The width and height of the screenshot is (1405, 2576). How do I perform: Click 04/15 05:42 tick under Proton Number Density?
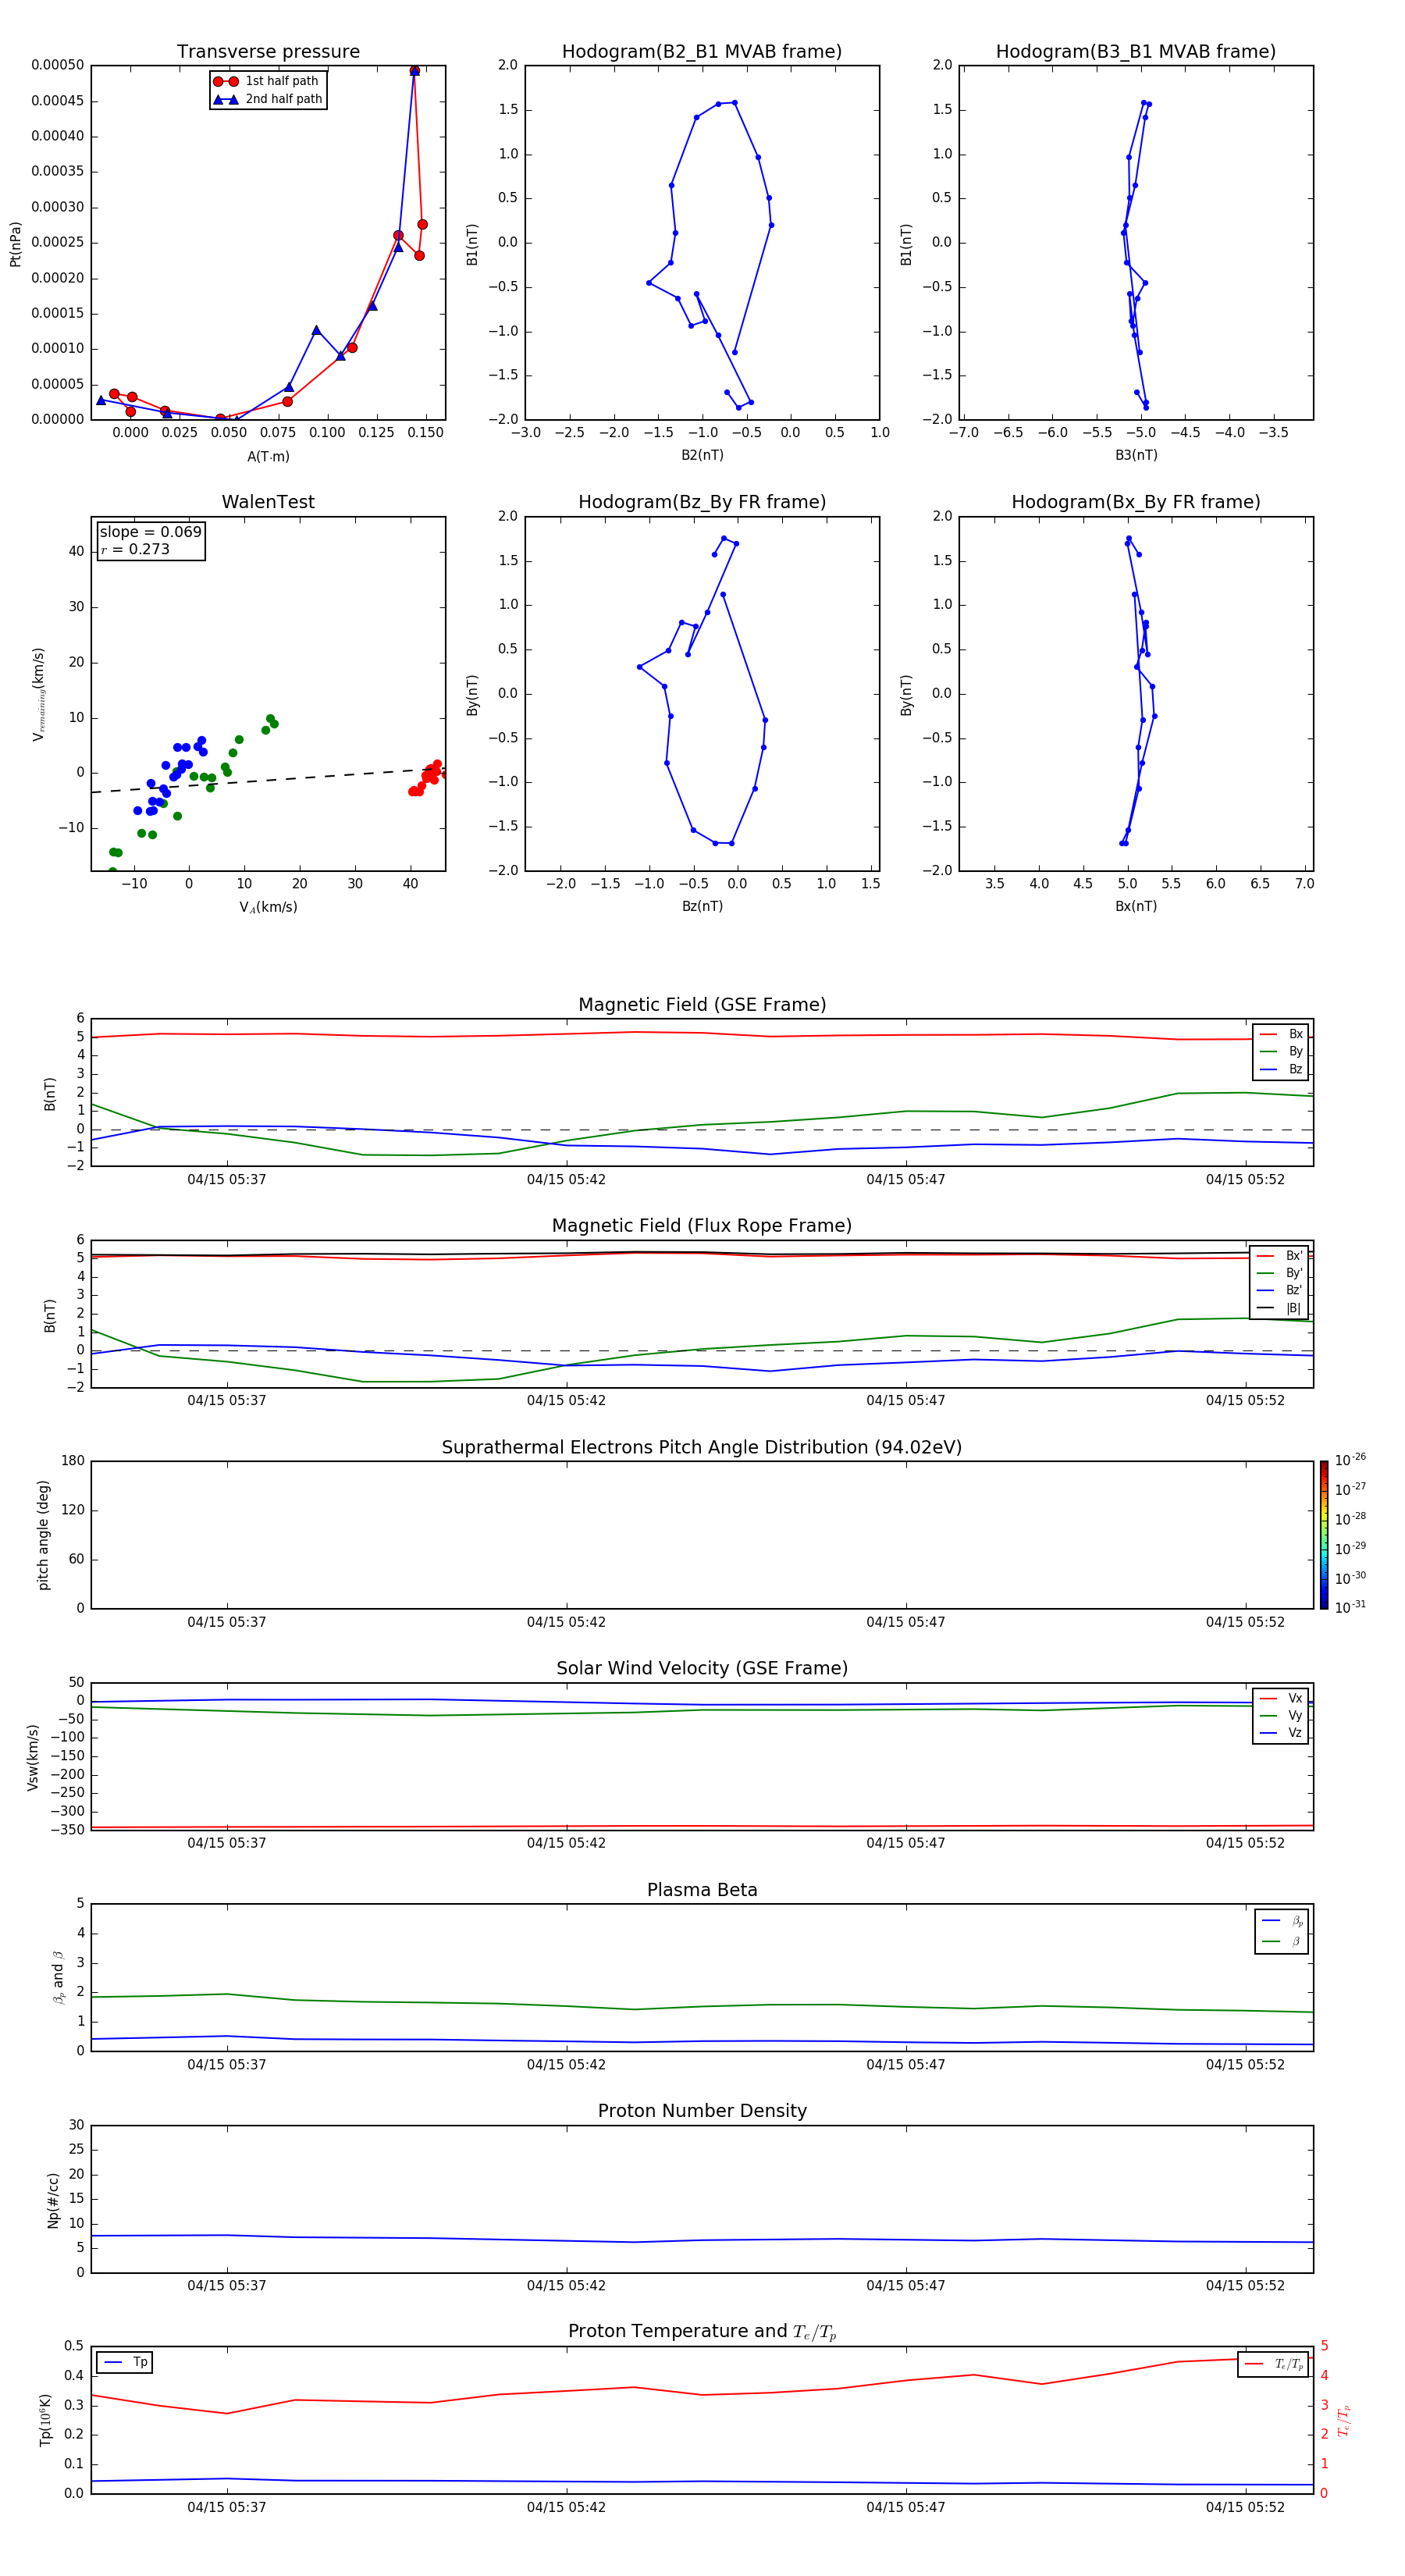tap(566, 2285)
